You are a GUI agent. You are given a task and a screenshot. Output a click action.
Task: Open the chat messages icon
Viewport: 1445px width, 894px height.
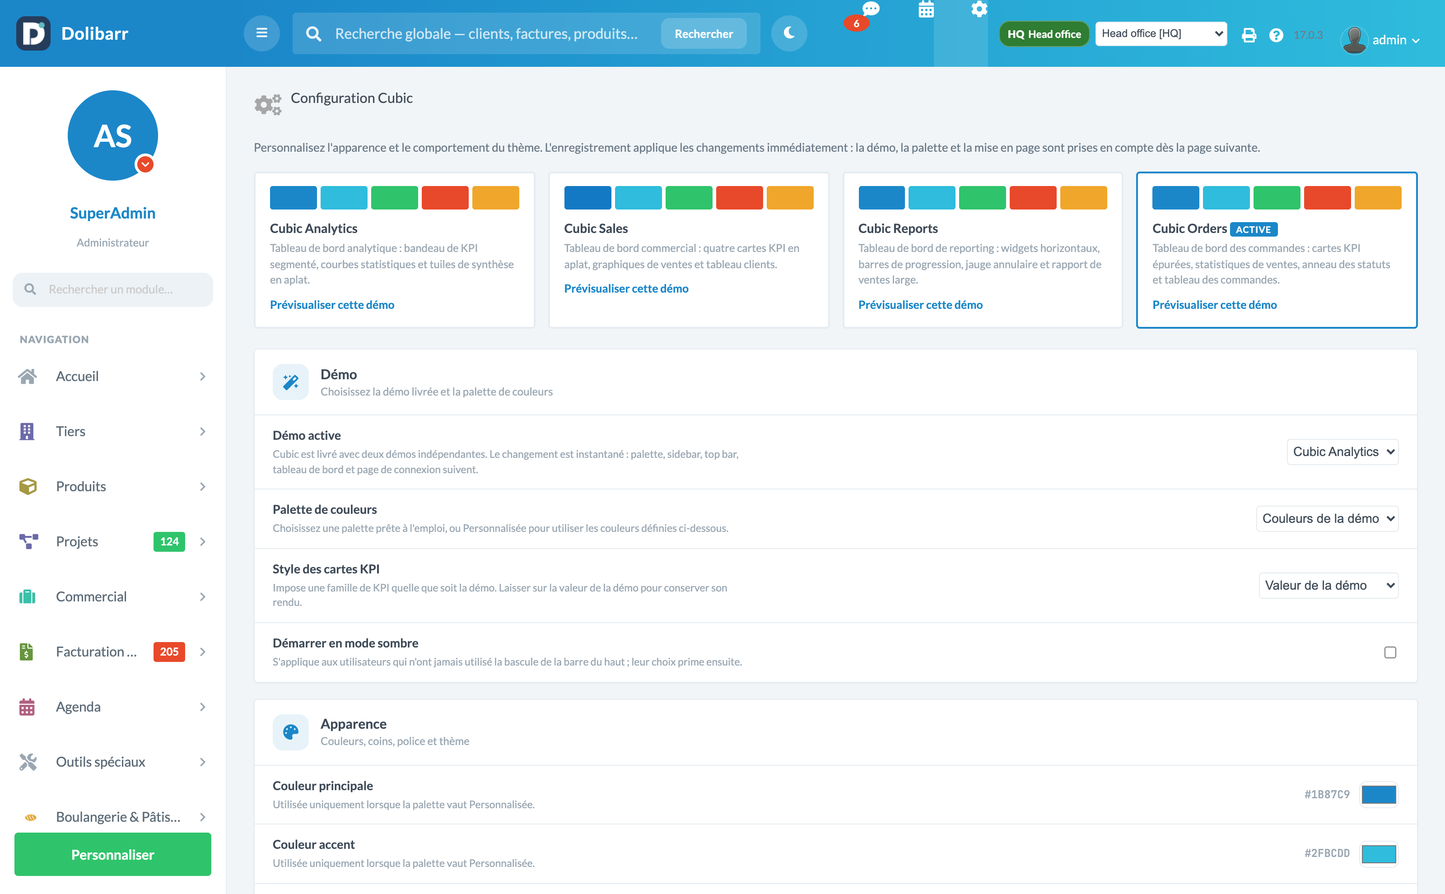tap(871, 9)
